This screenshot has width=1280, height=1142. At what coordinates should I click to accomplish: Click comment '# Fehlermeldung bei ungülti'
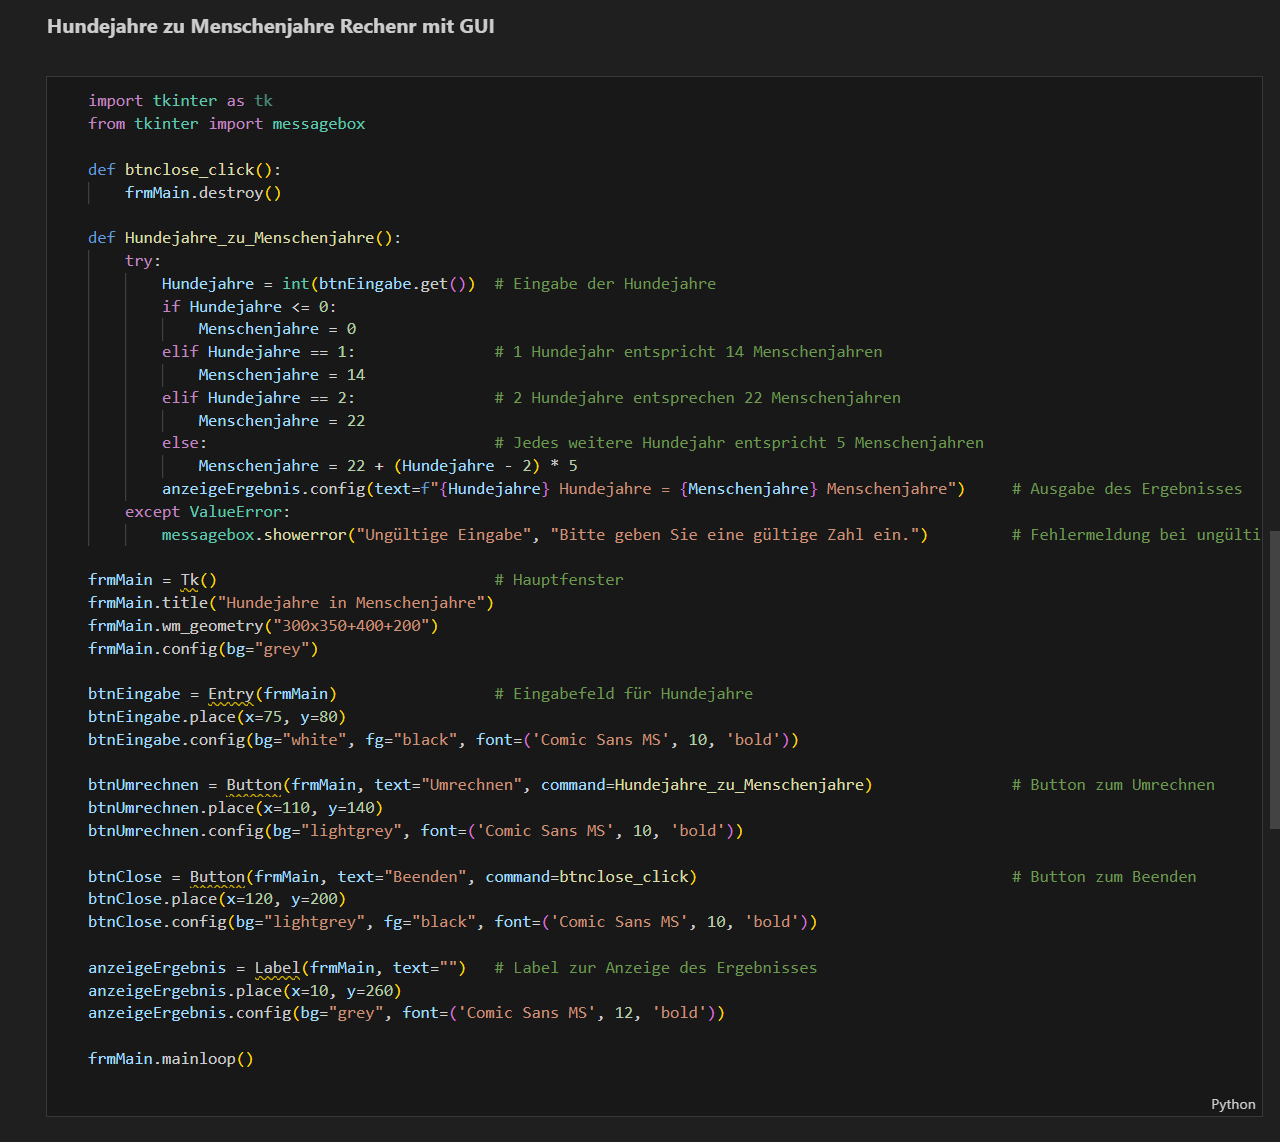coord(1136,535)
